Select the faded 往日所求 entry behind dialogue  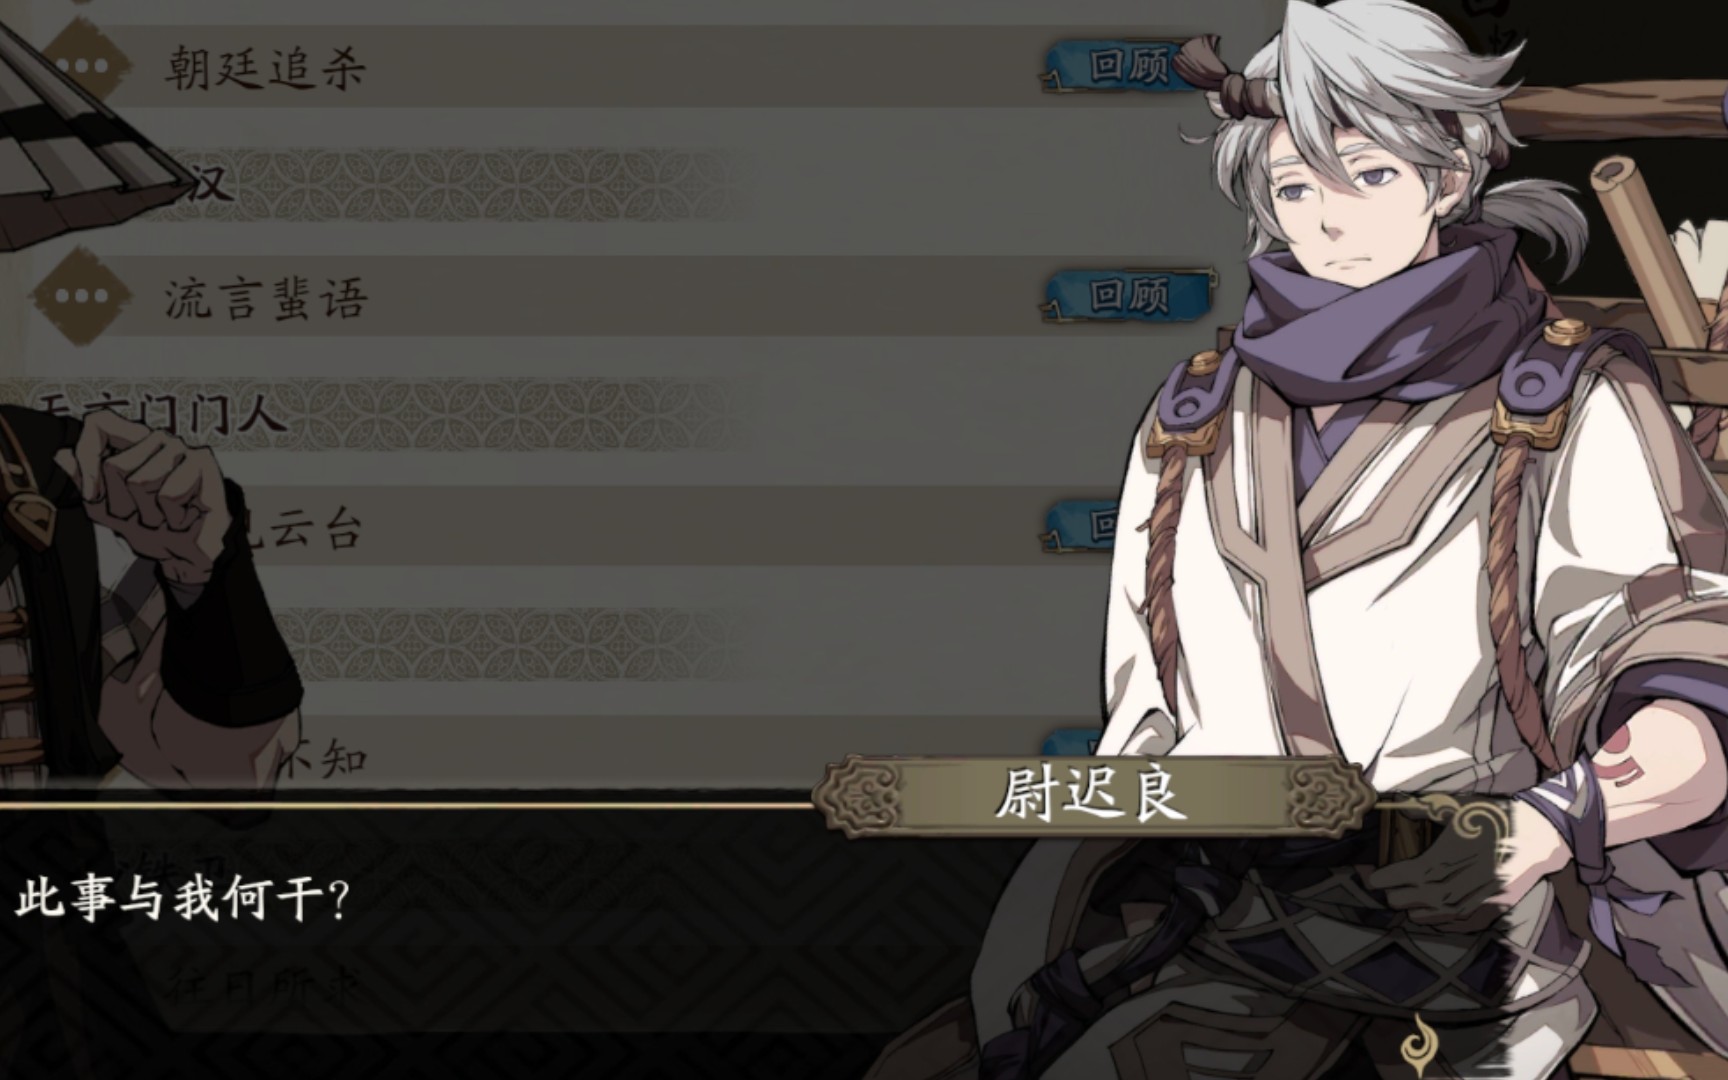tap(262, 990)
